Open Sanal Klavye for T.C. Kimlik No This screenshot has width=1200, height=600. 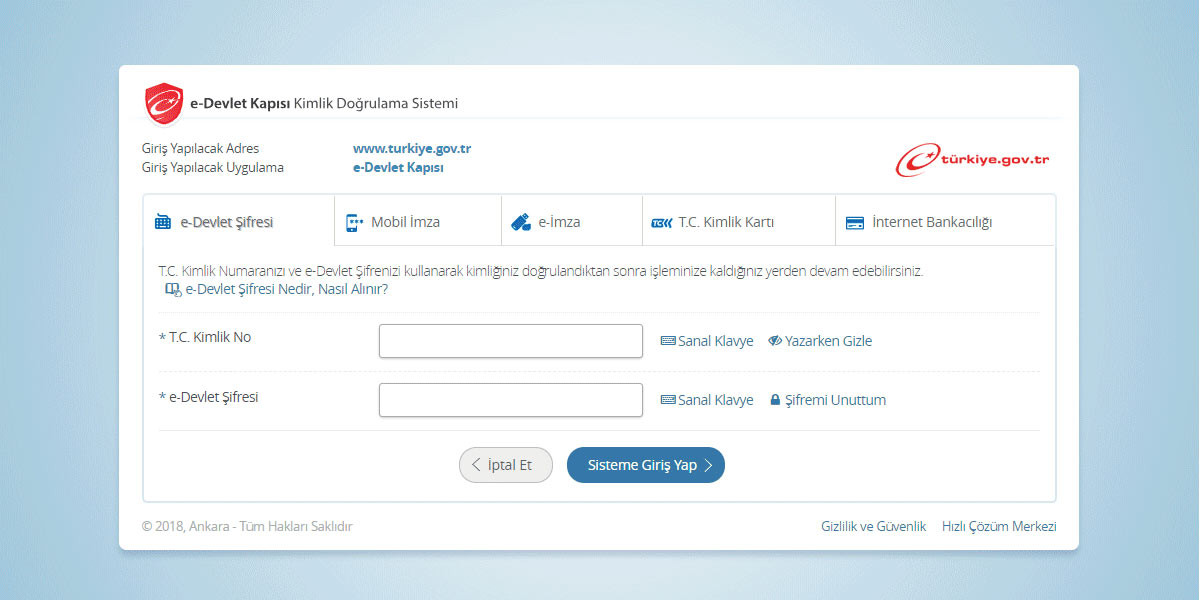(716, 341)
